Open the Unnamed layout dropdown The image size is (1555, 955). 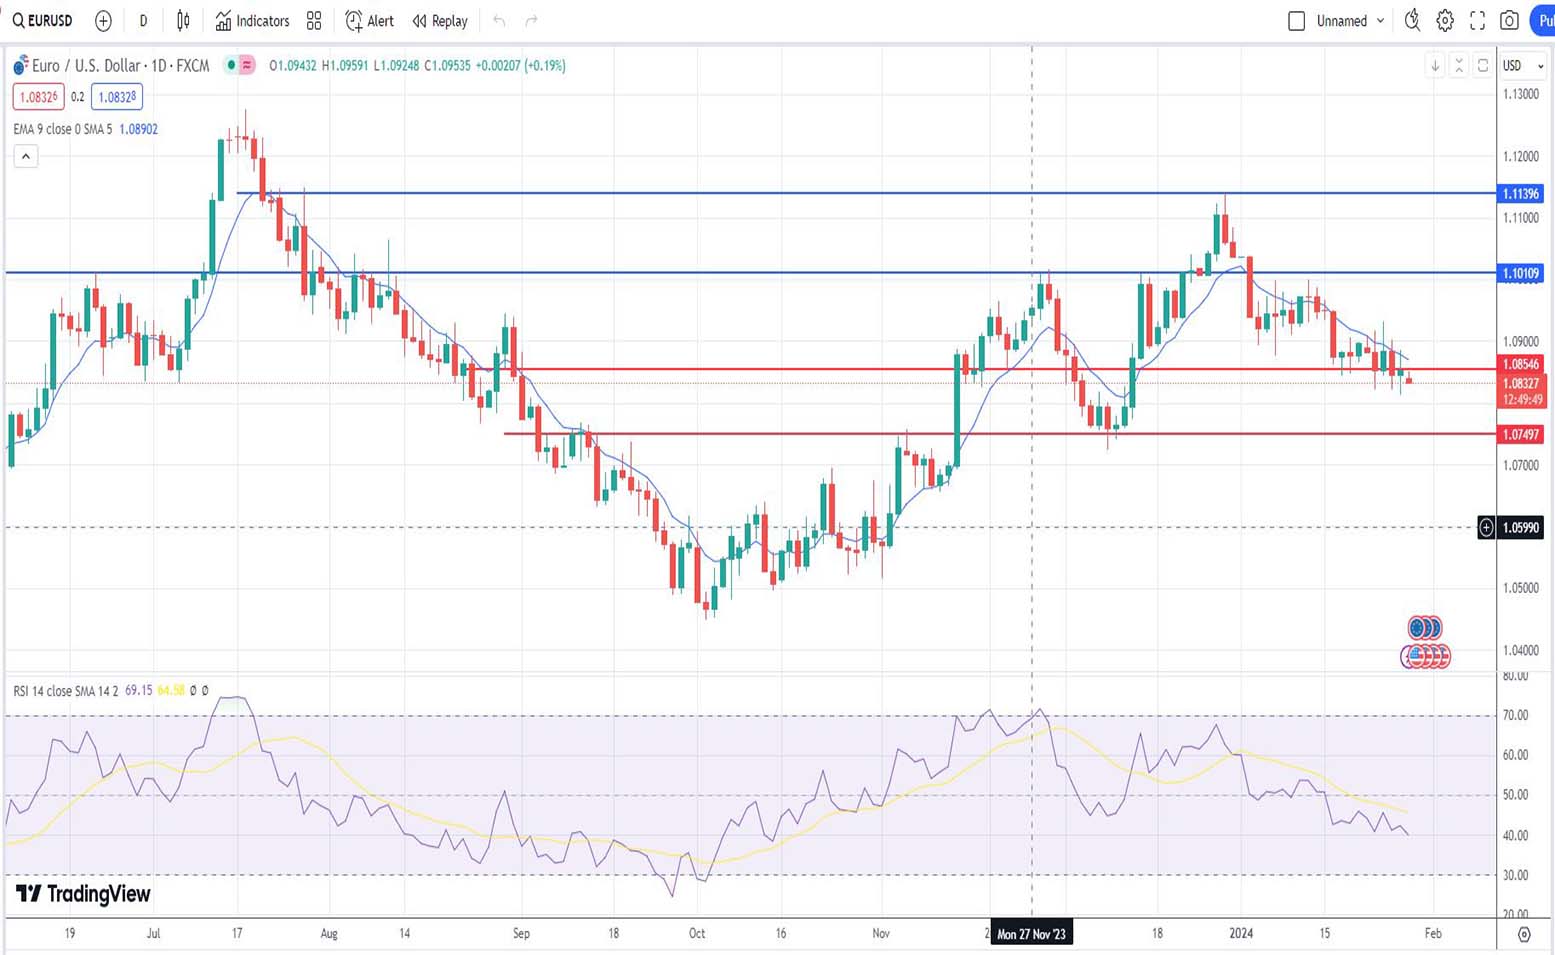click(1350, 21)
